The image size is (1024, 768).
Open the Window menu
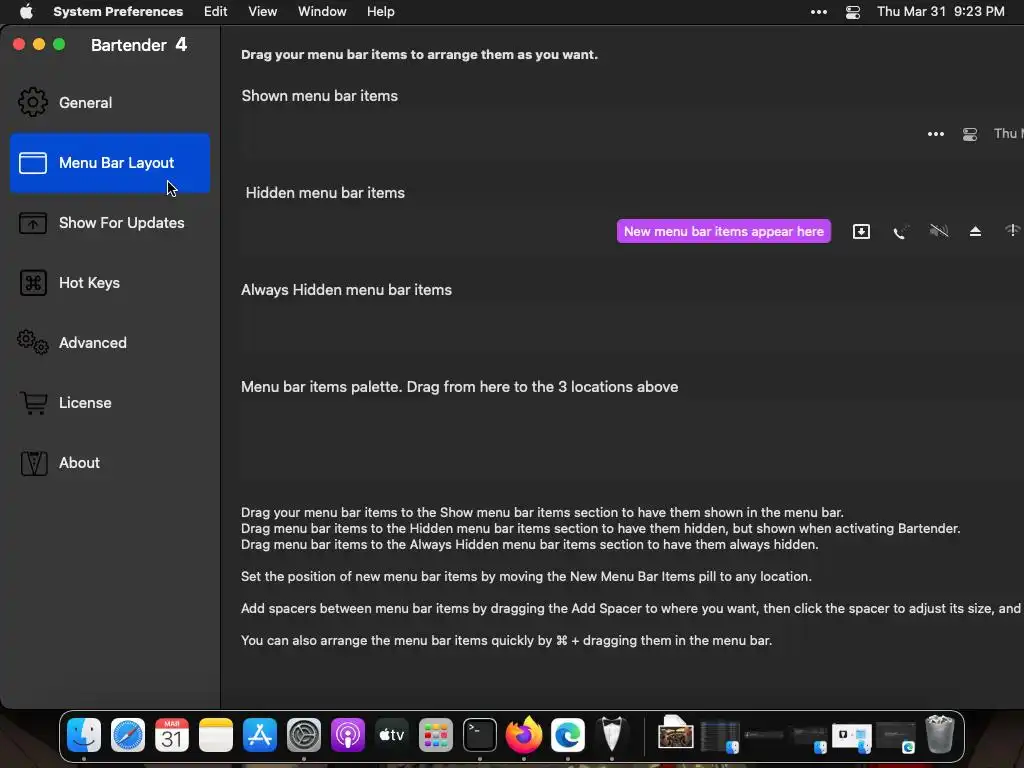pyautogui.click(x=322, y=12)
